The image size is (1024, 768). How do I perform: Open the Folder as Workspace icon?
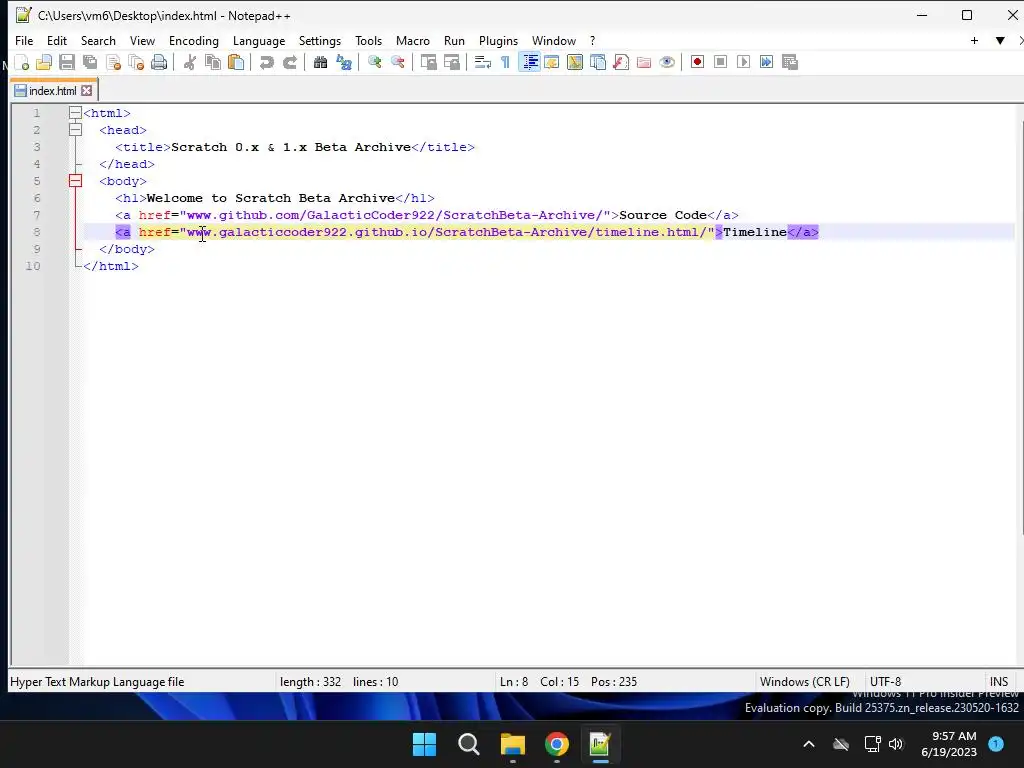click(644, 62)
